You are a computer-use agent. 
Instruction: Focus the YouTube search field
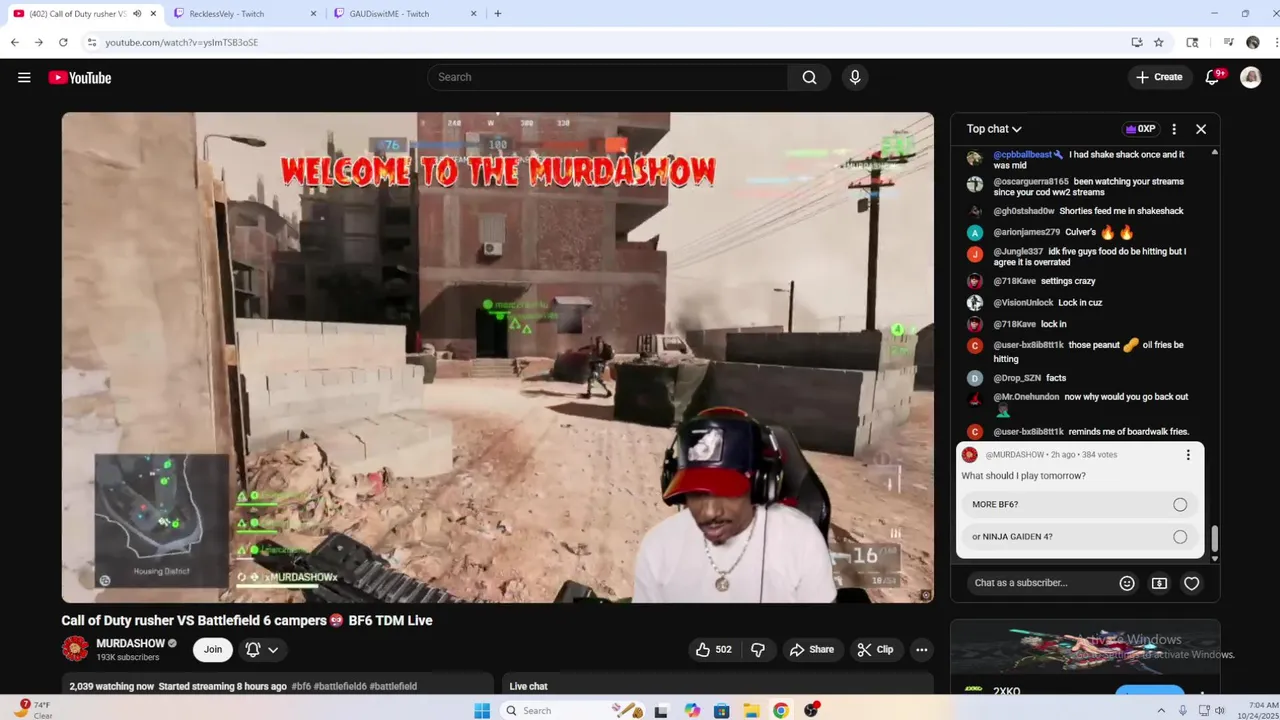tap(608, 77)
